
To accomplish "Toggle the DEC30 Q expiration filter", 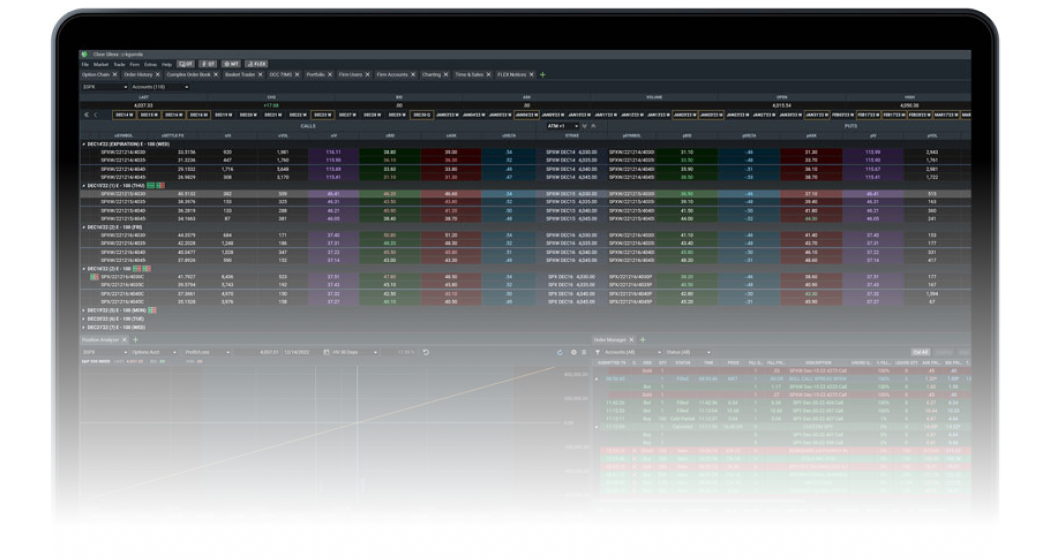I will click(420, 116).
